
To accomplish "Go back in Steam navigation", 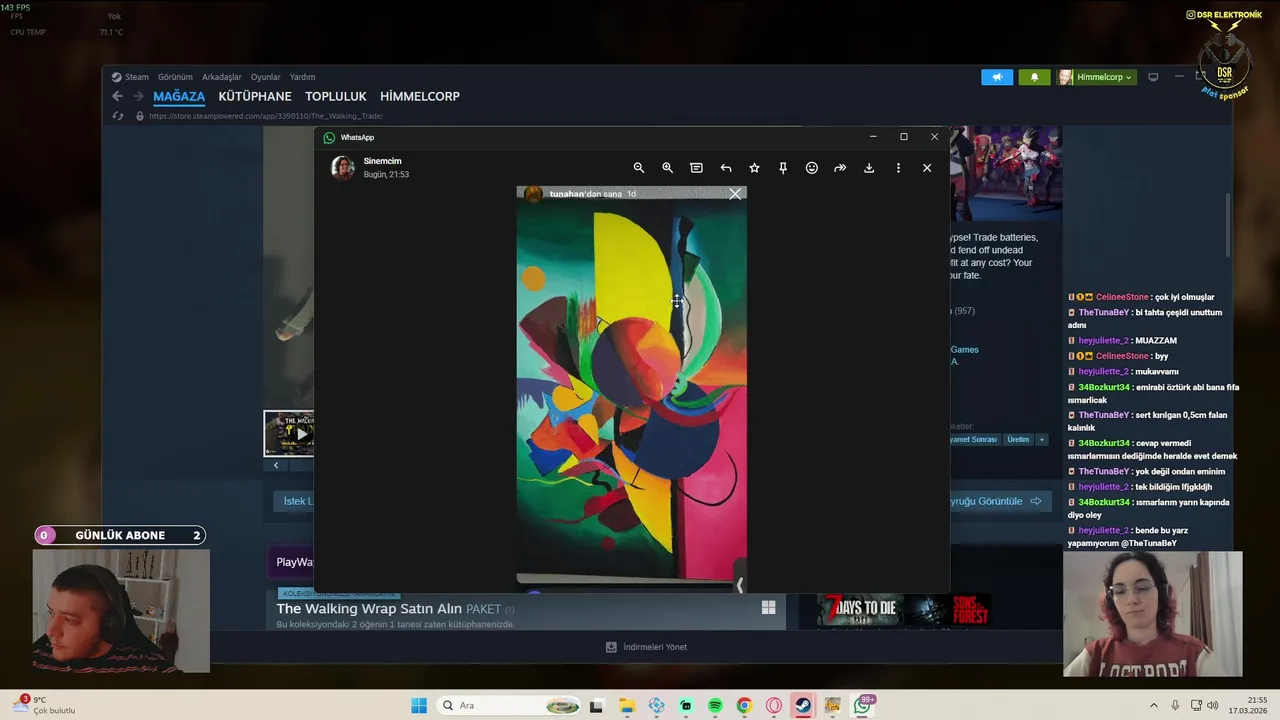I will tap(117, 96).
